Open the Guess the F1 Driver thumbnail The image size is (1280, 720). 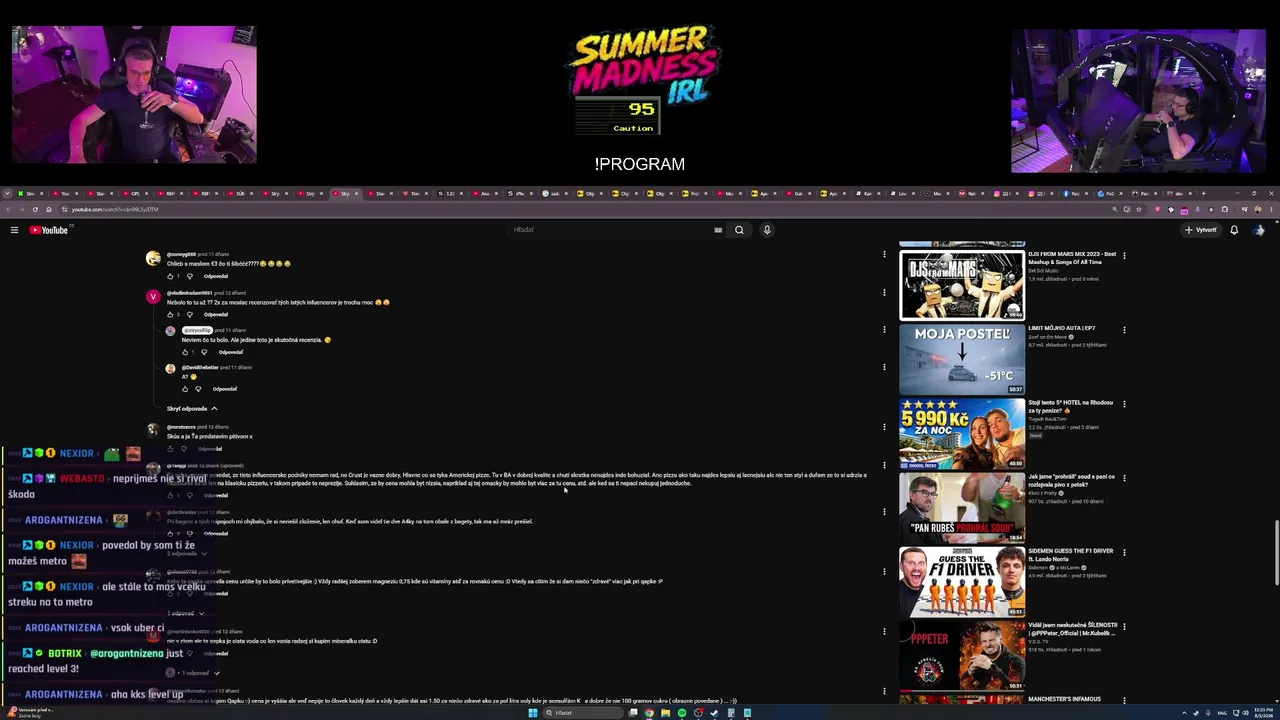click(962, 582)
